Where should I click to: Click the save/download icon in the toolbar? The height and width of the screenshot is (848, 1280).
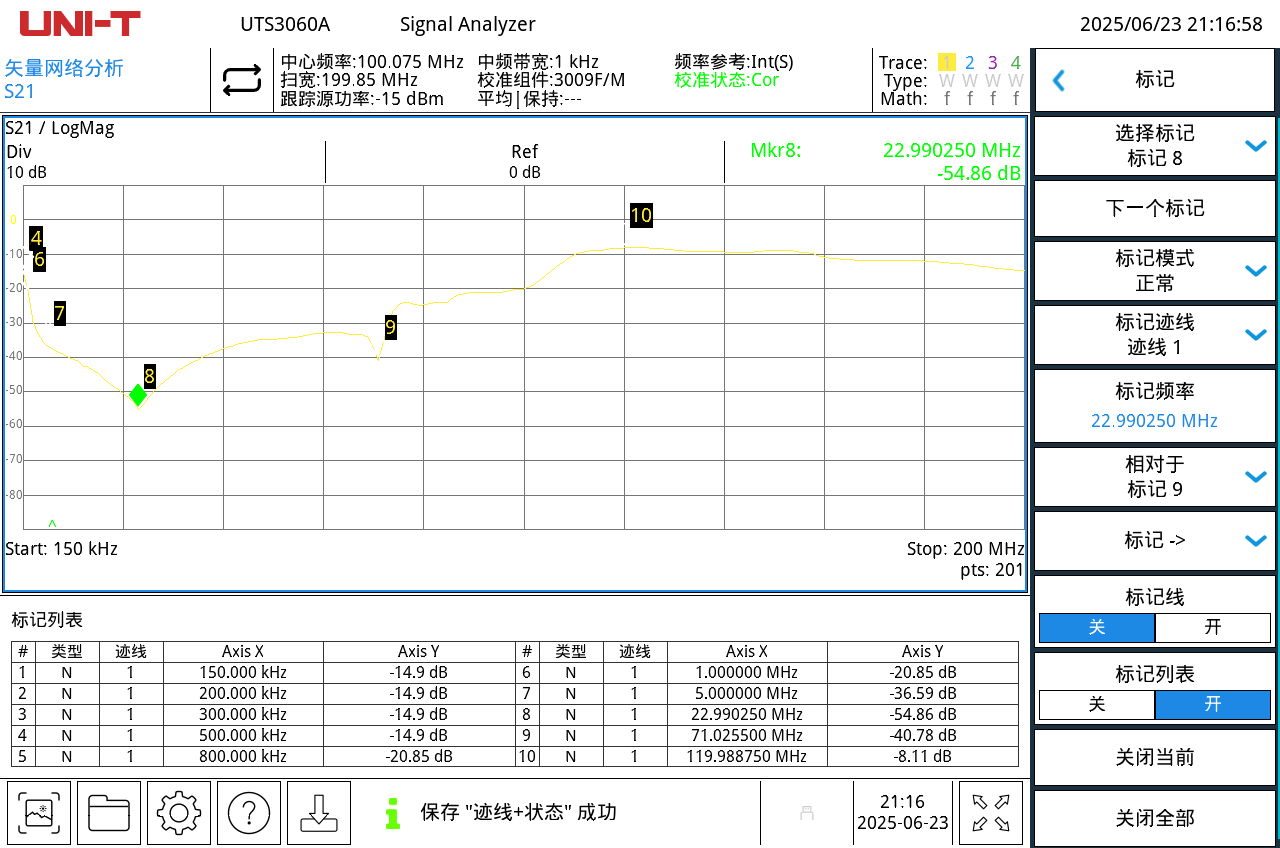[319, 813]
